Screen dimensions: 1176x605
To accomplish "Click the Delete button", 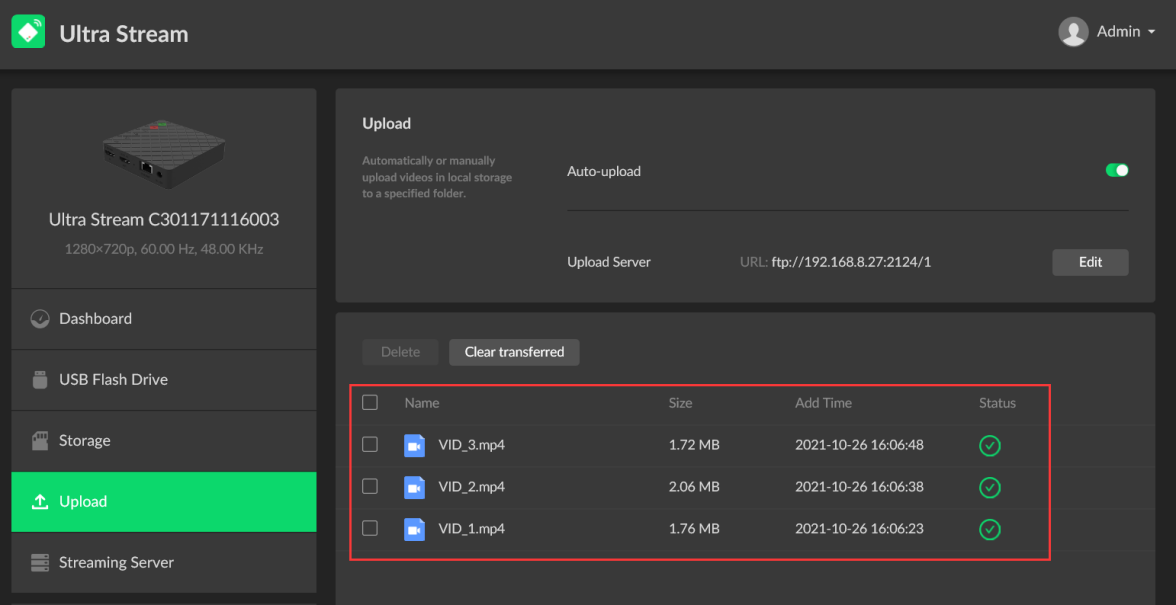I will pos(400,352).
